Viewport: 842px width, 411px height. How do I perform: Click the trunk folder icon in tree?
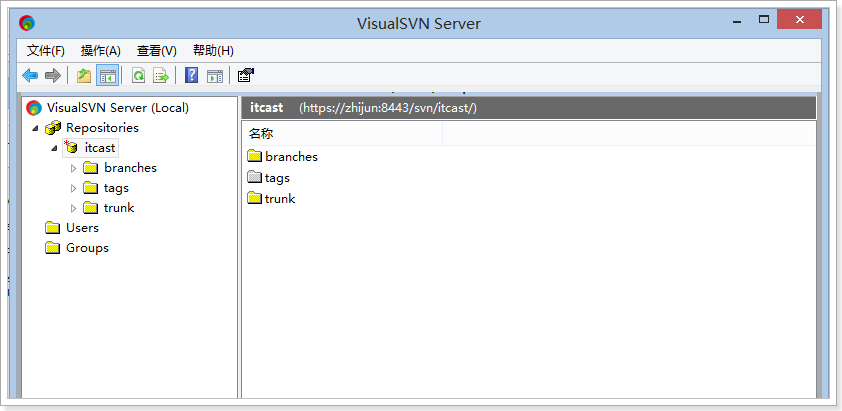click(x=91, y=208)
